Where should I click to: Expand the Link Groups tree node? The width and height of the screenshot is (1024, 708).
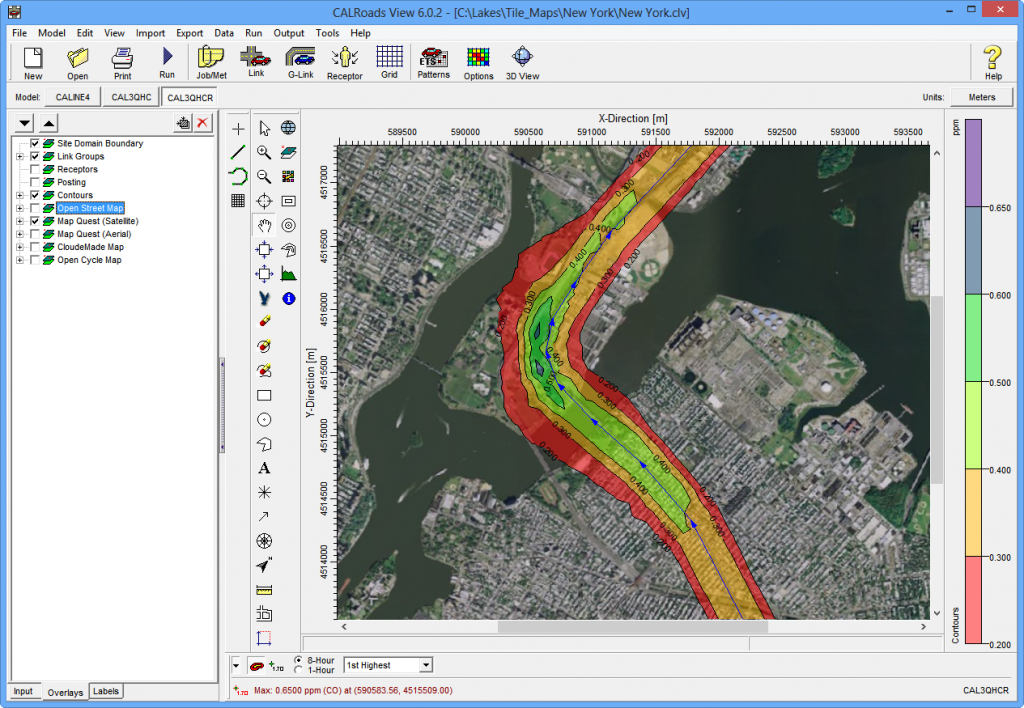point(20,157)
